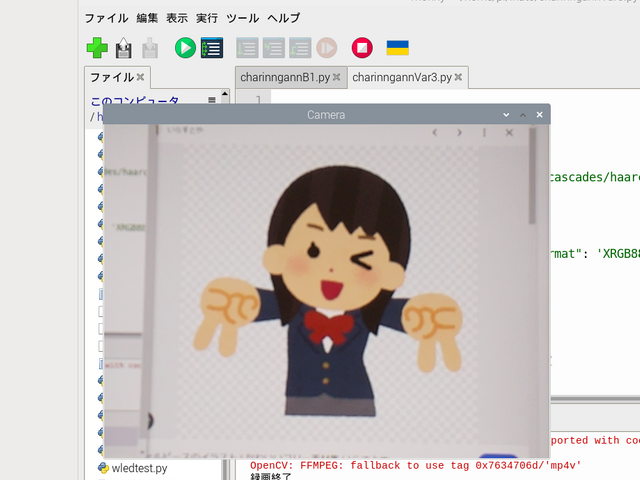Image resolution: width=640 pixels, height=480 pixels.
Task: Create a new file with green plus icon
Action: [97, 48]
